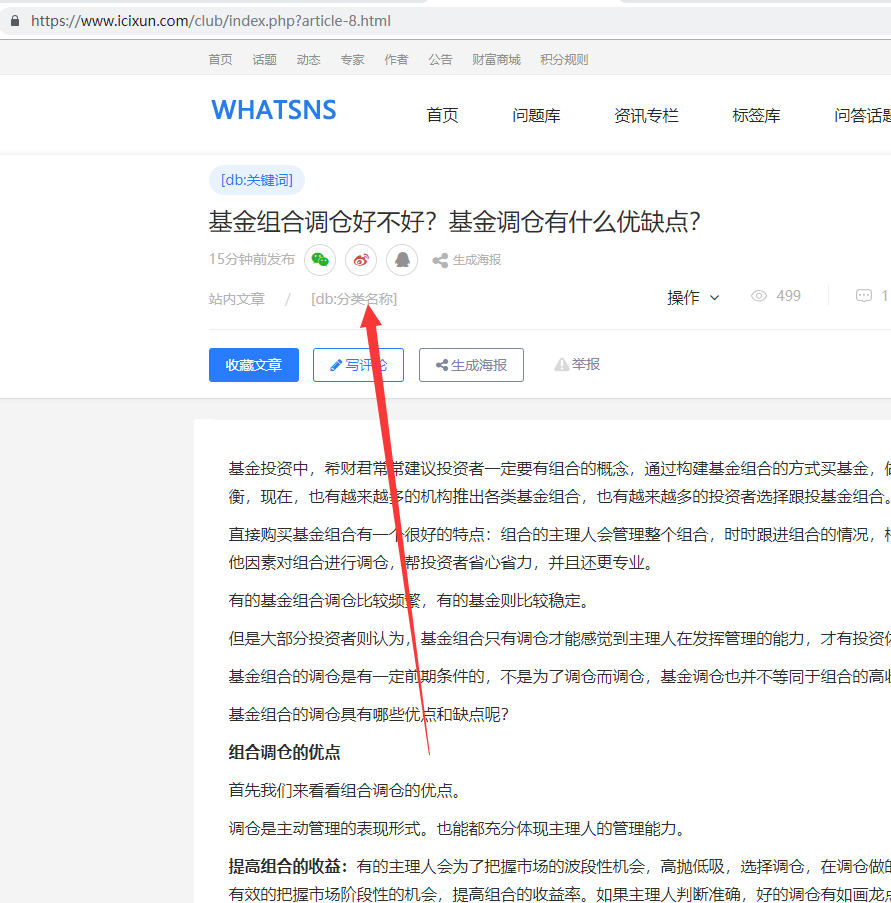Click the comment bubble icon

click(x=864, y=296)
